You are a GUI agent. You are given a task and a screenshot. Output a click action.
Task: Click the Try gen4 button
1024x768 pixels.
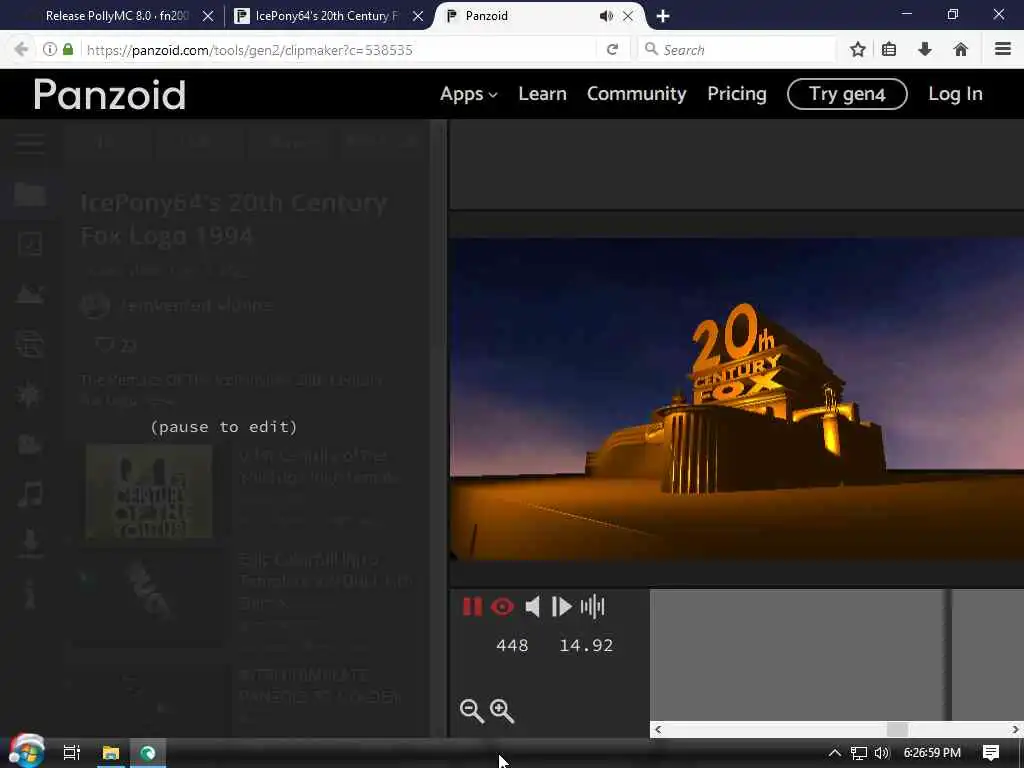point(847,94)
